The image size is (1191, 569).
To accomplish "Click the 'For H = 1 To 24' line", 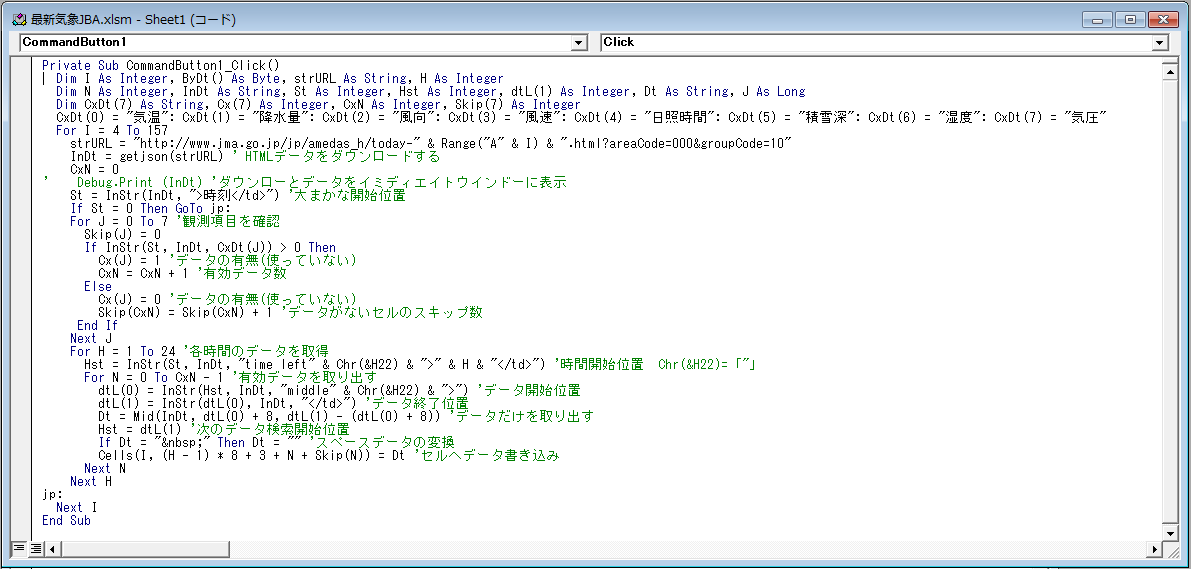I will click(199, 351).
